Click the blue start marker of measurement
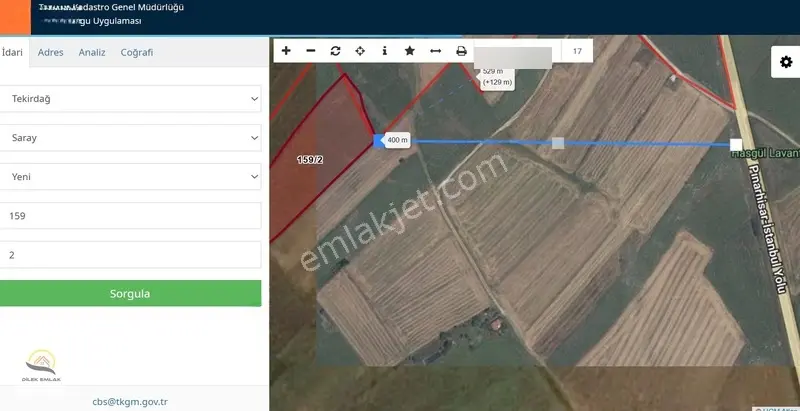 [379, 141]
